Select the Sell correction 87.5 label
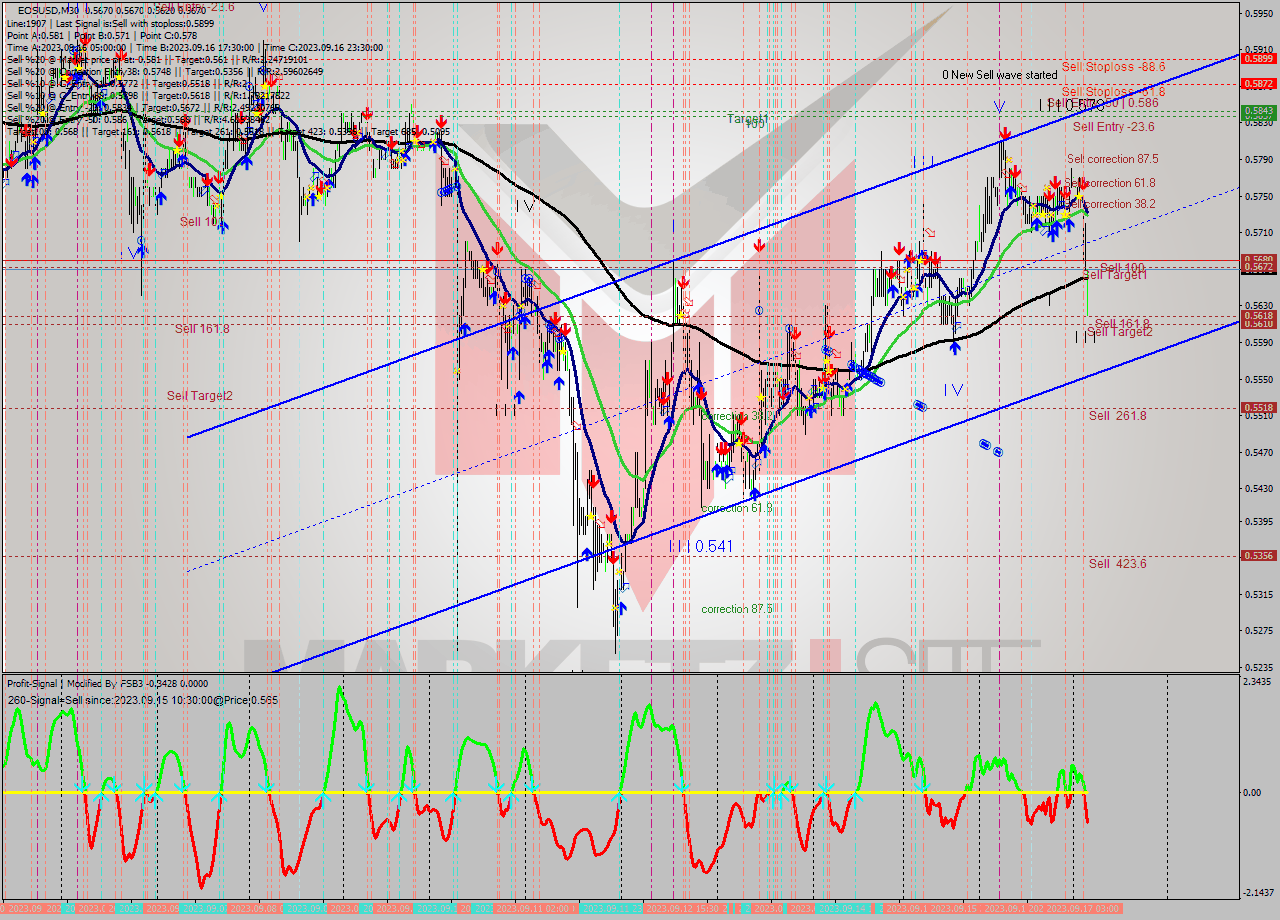This screenshot has width=1280, height=920. click(x=1112, y=159)
